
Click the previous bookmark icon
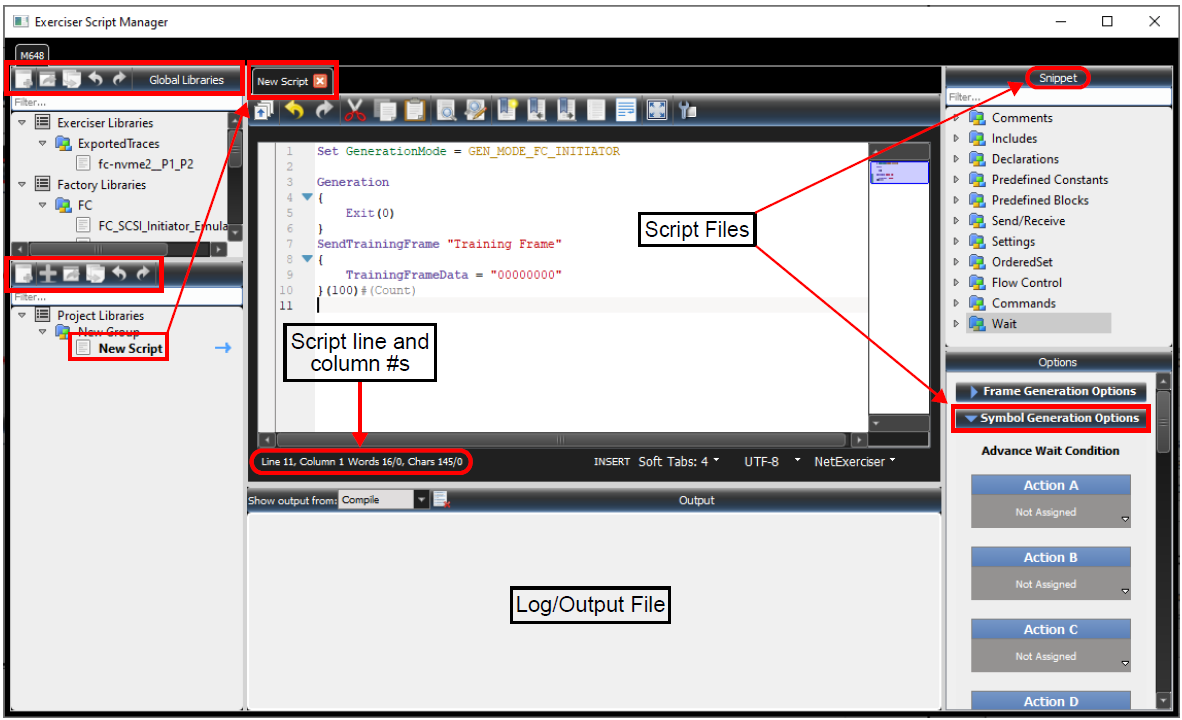coord(537,110)
